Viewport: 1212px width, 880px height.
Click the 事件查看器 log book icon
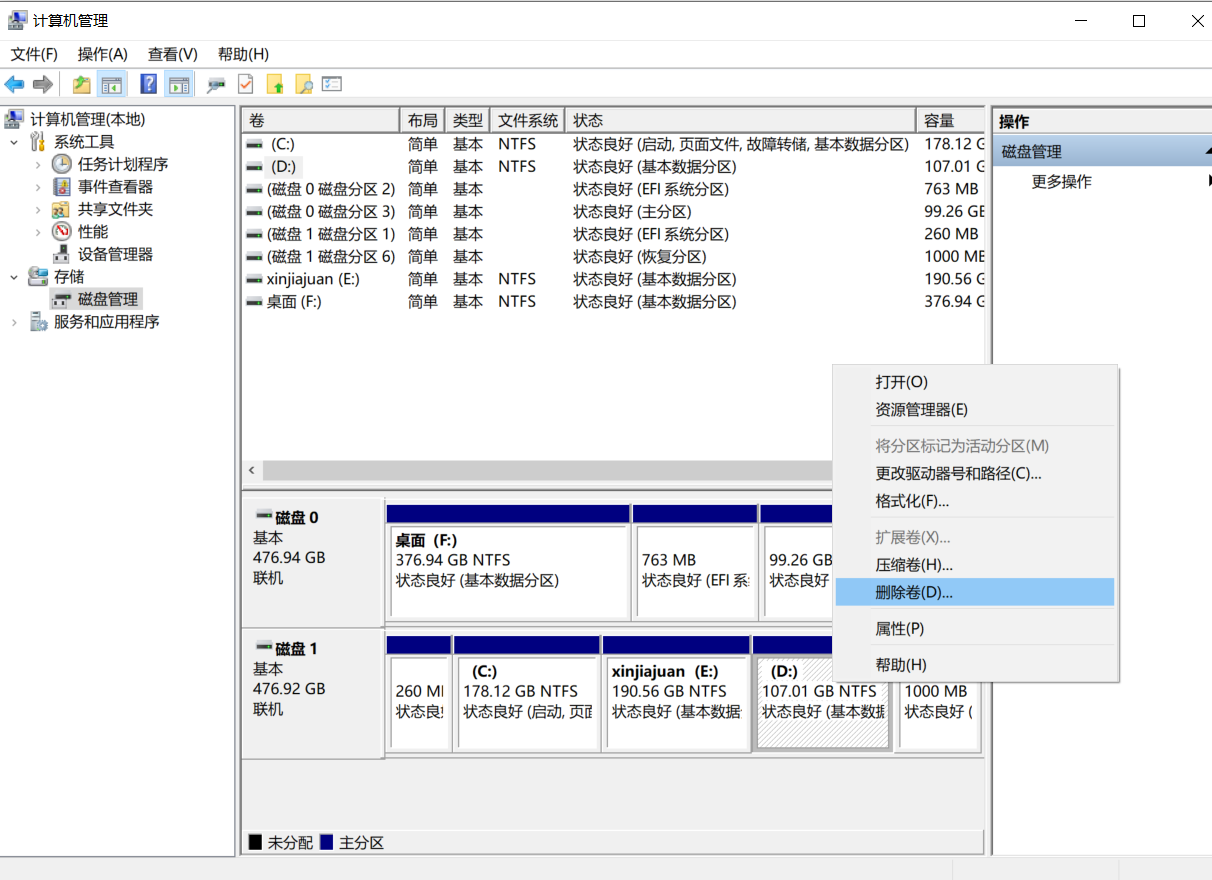[x=62, y=187]
